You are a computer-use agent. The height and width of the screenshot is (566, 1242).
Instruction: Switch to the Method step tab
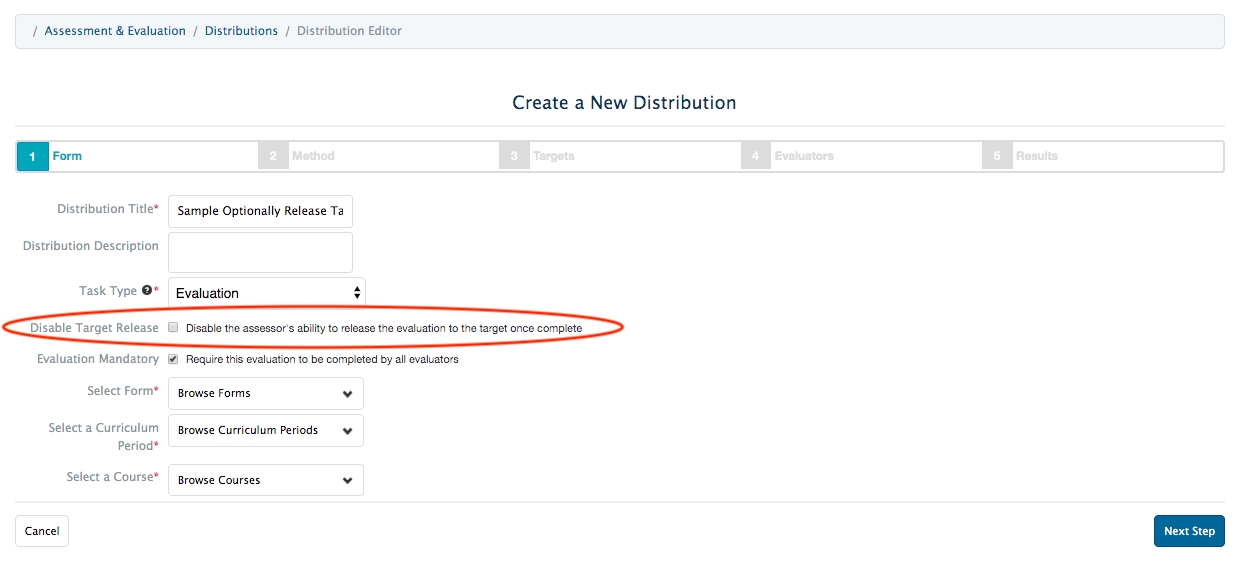313,156
